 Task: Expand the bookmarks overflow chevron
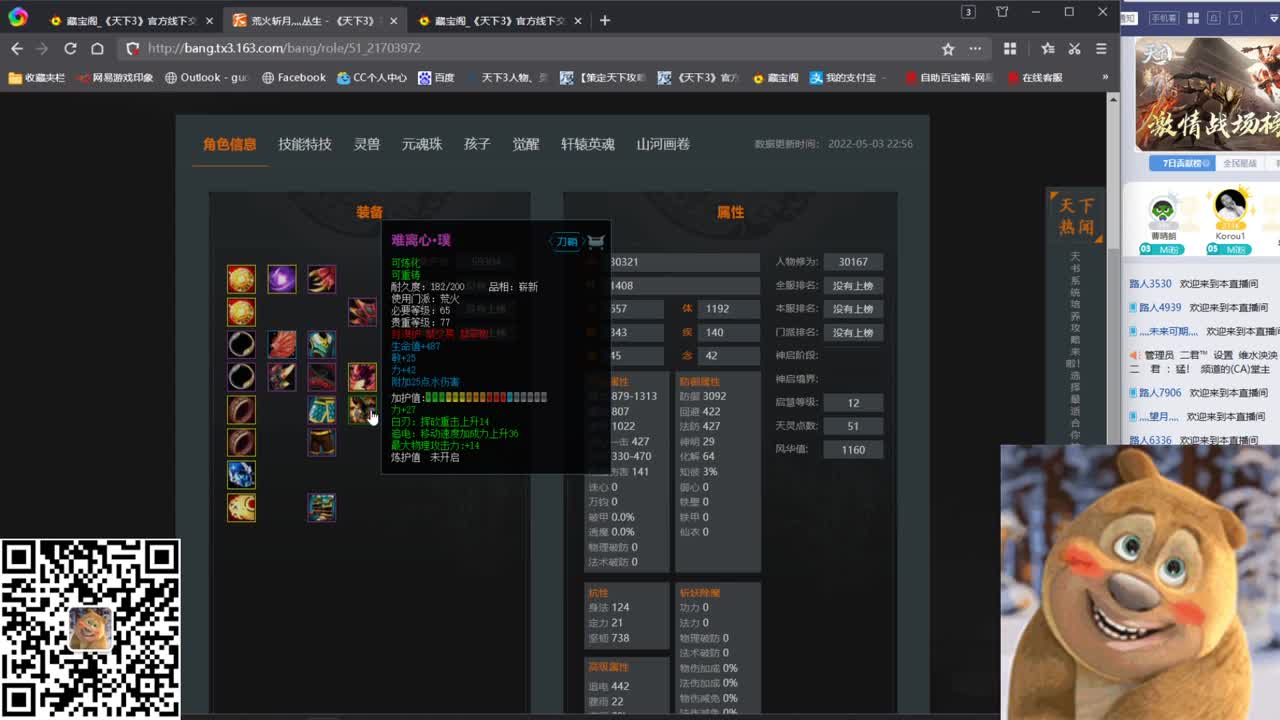pos(1105,77)
